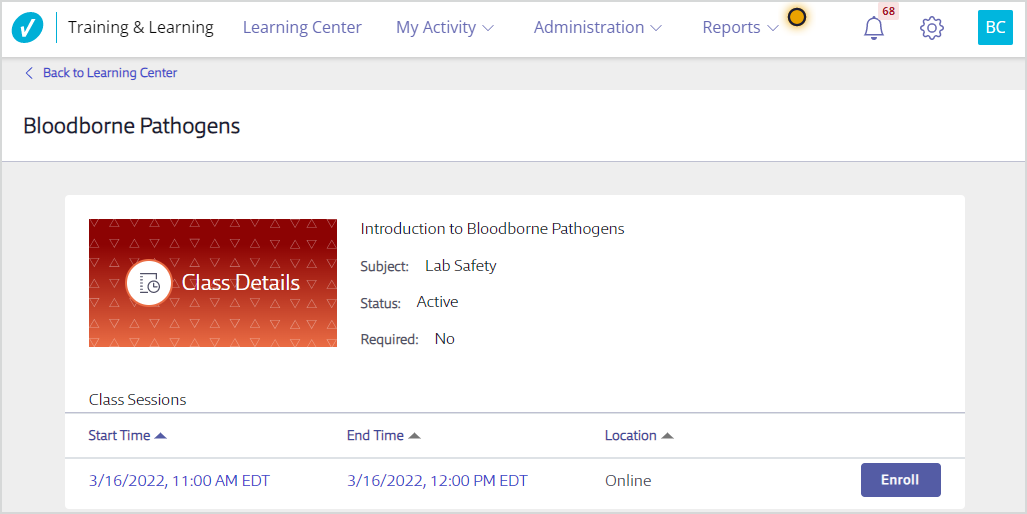Screen dimensions: 1027x514
Task: Expand the Administration dropdown menu
Action: point(597,28)
